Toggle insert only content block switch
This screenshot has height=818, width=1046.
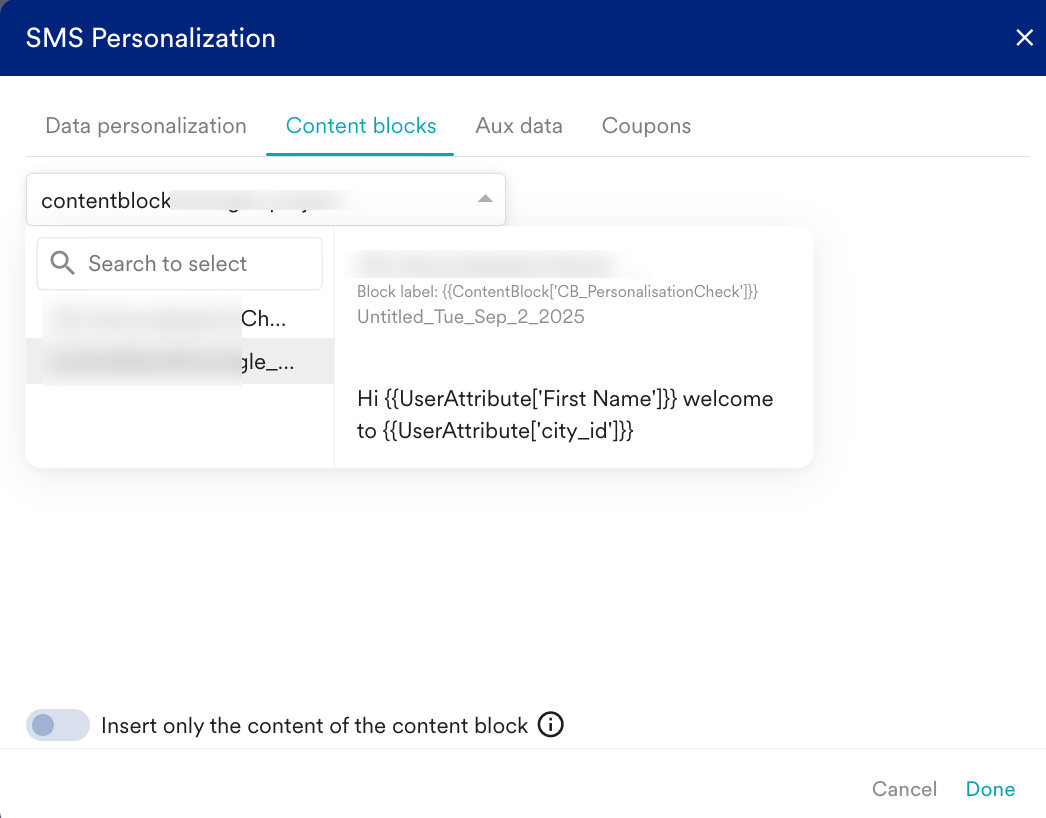[57, 725]
